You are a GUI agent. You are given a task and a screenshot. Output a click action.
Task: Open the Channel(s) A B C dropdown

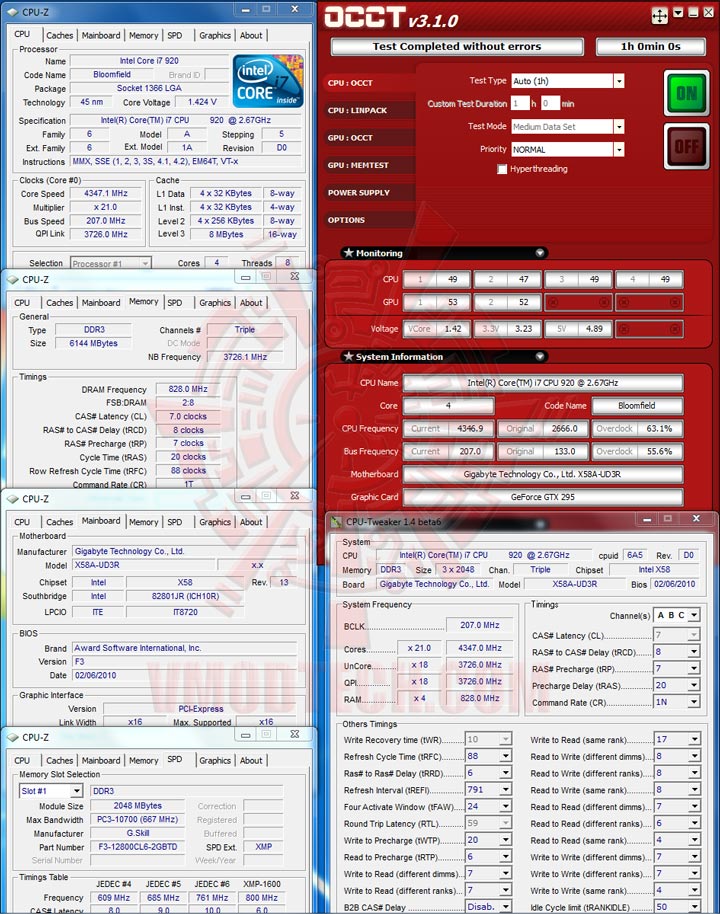pos(694,615)
